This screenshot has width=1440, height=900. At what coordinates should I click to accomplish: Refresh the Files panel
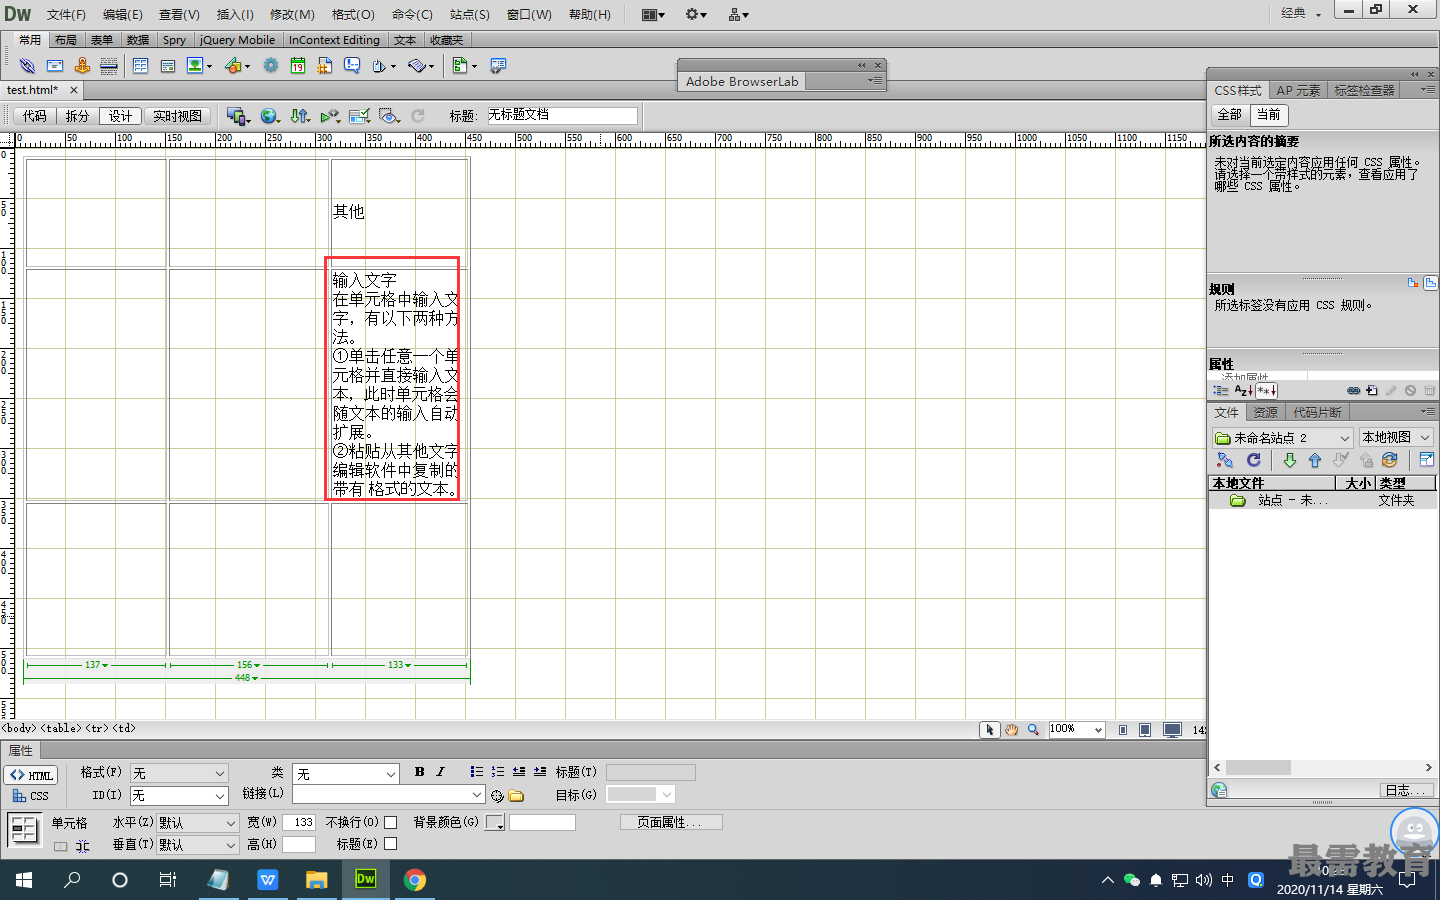click(x=1253, y=460)
